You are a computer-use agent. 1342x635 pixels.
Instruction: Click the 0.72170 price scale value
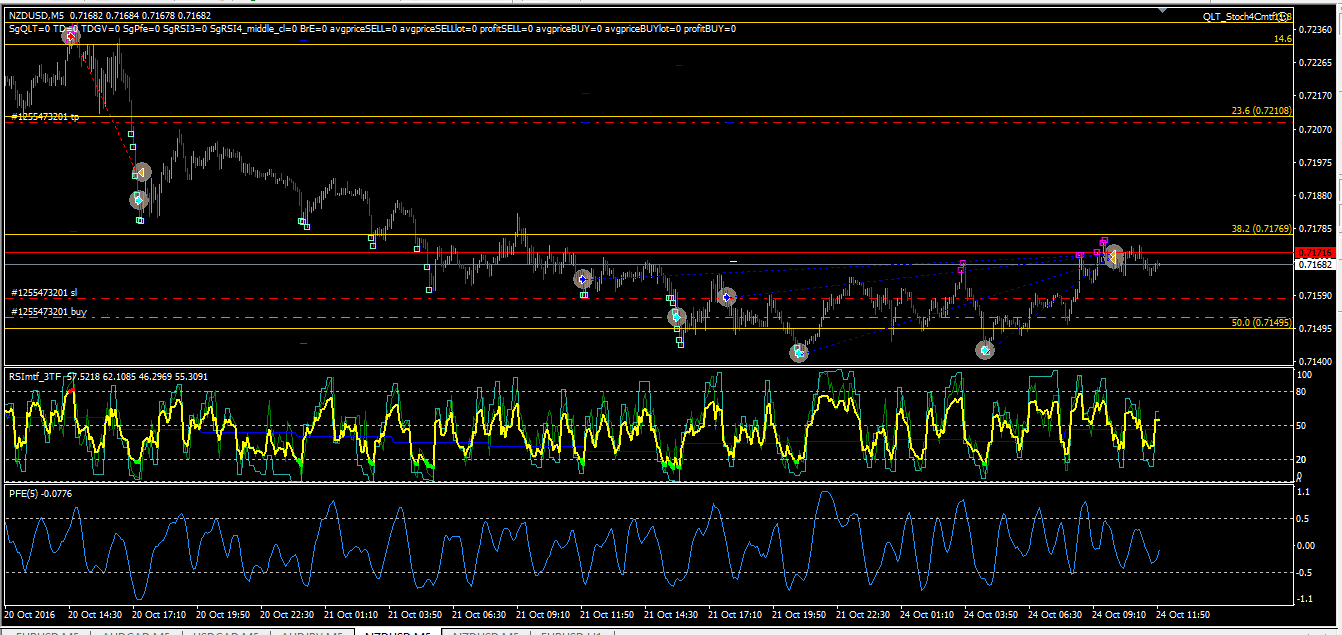1313,96
